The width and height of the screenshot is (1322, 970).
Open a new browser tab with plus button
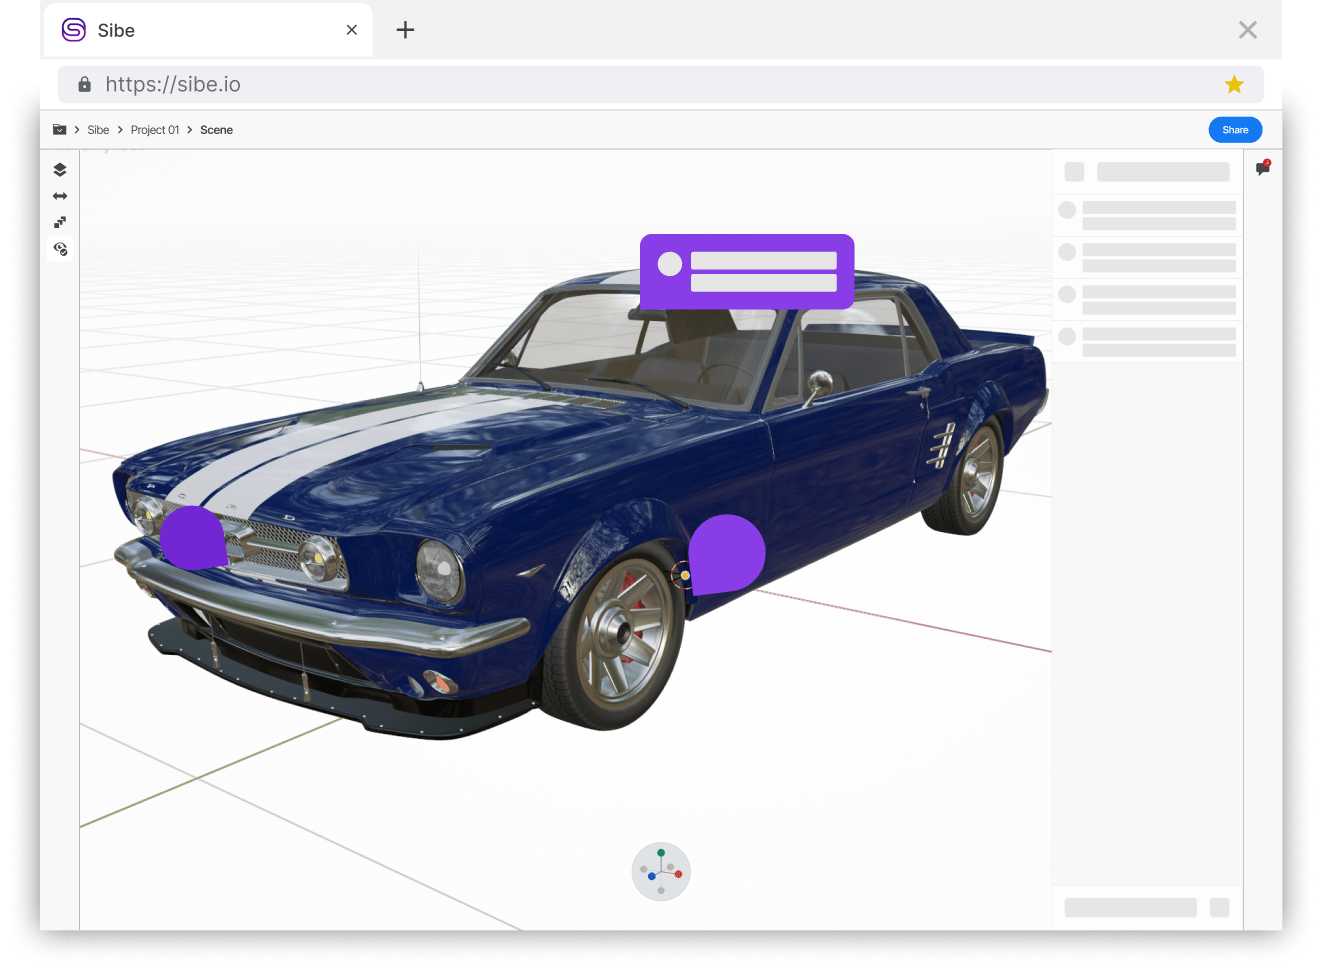[405, 30]
